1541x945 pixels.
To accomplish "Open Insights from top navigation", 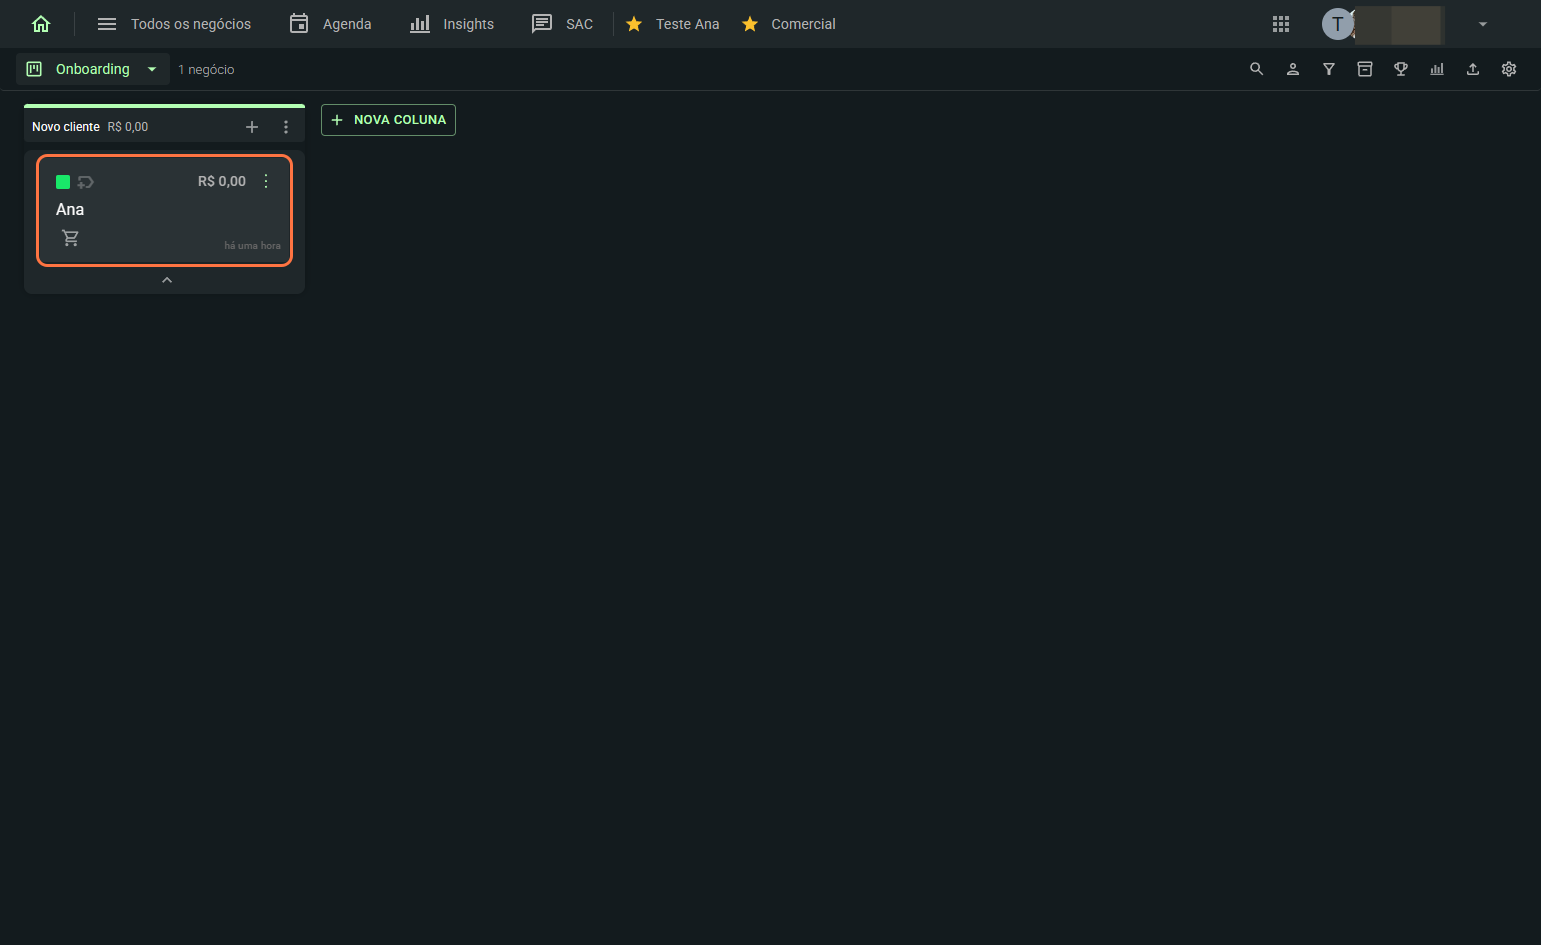I will tap(452, 24).
